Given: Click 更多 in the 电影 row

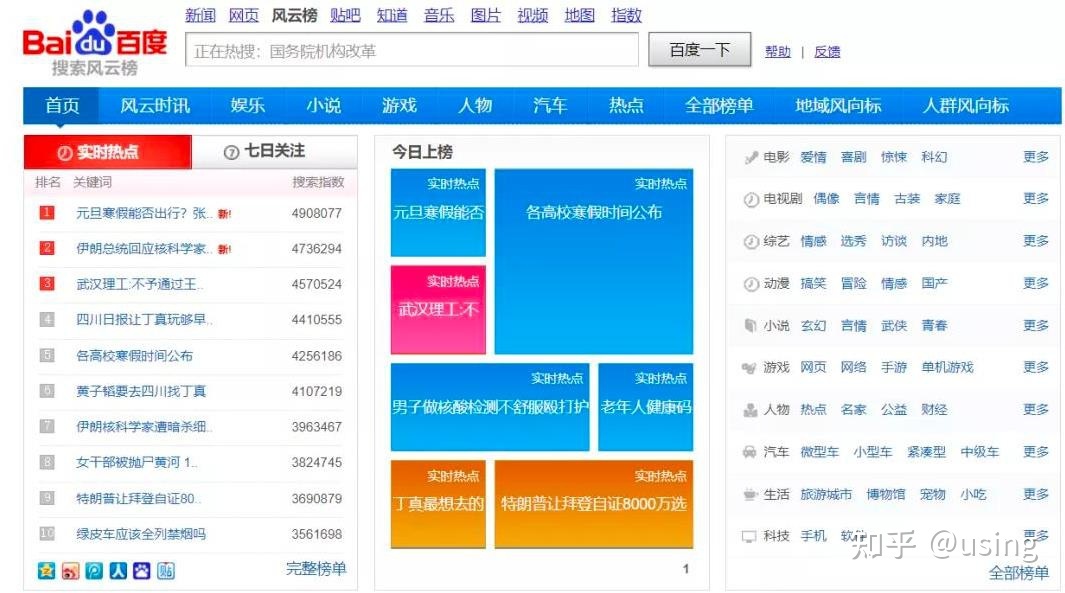Looking at the screenshot, I should pos(1036,157).
